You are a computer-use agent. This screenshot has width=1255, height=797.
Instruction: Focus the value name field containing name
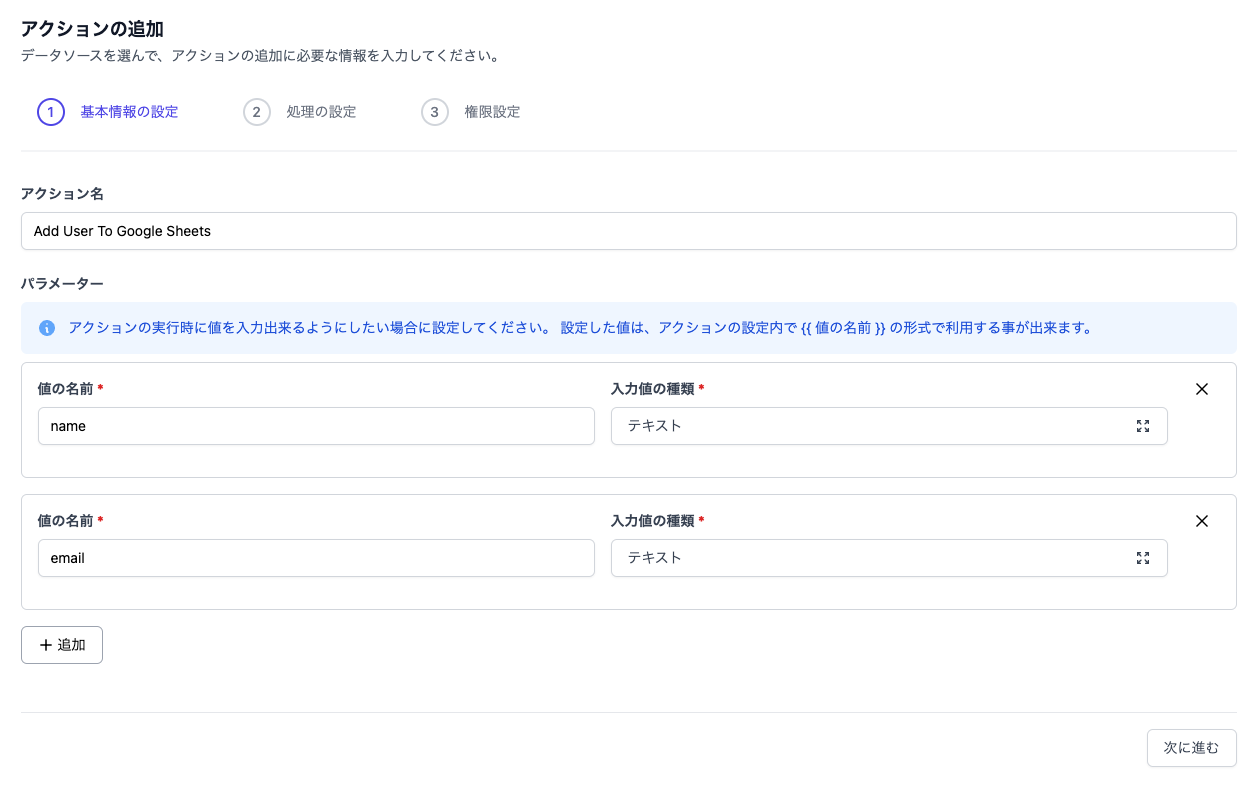pyautogui.click(x=316, y=426)
